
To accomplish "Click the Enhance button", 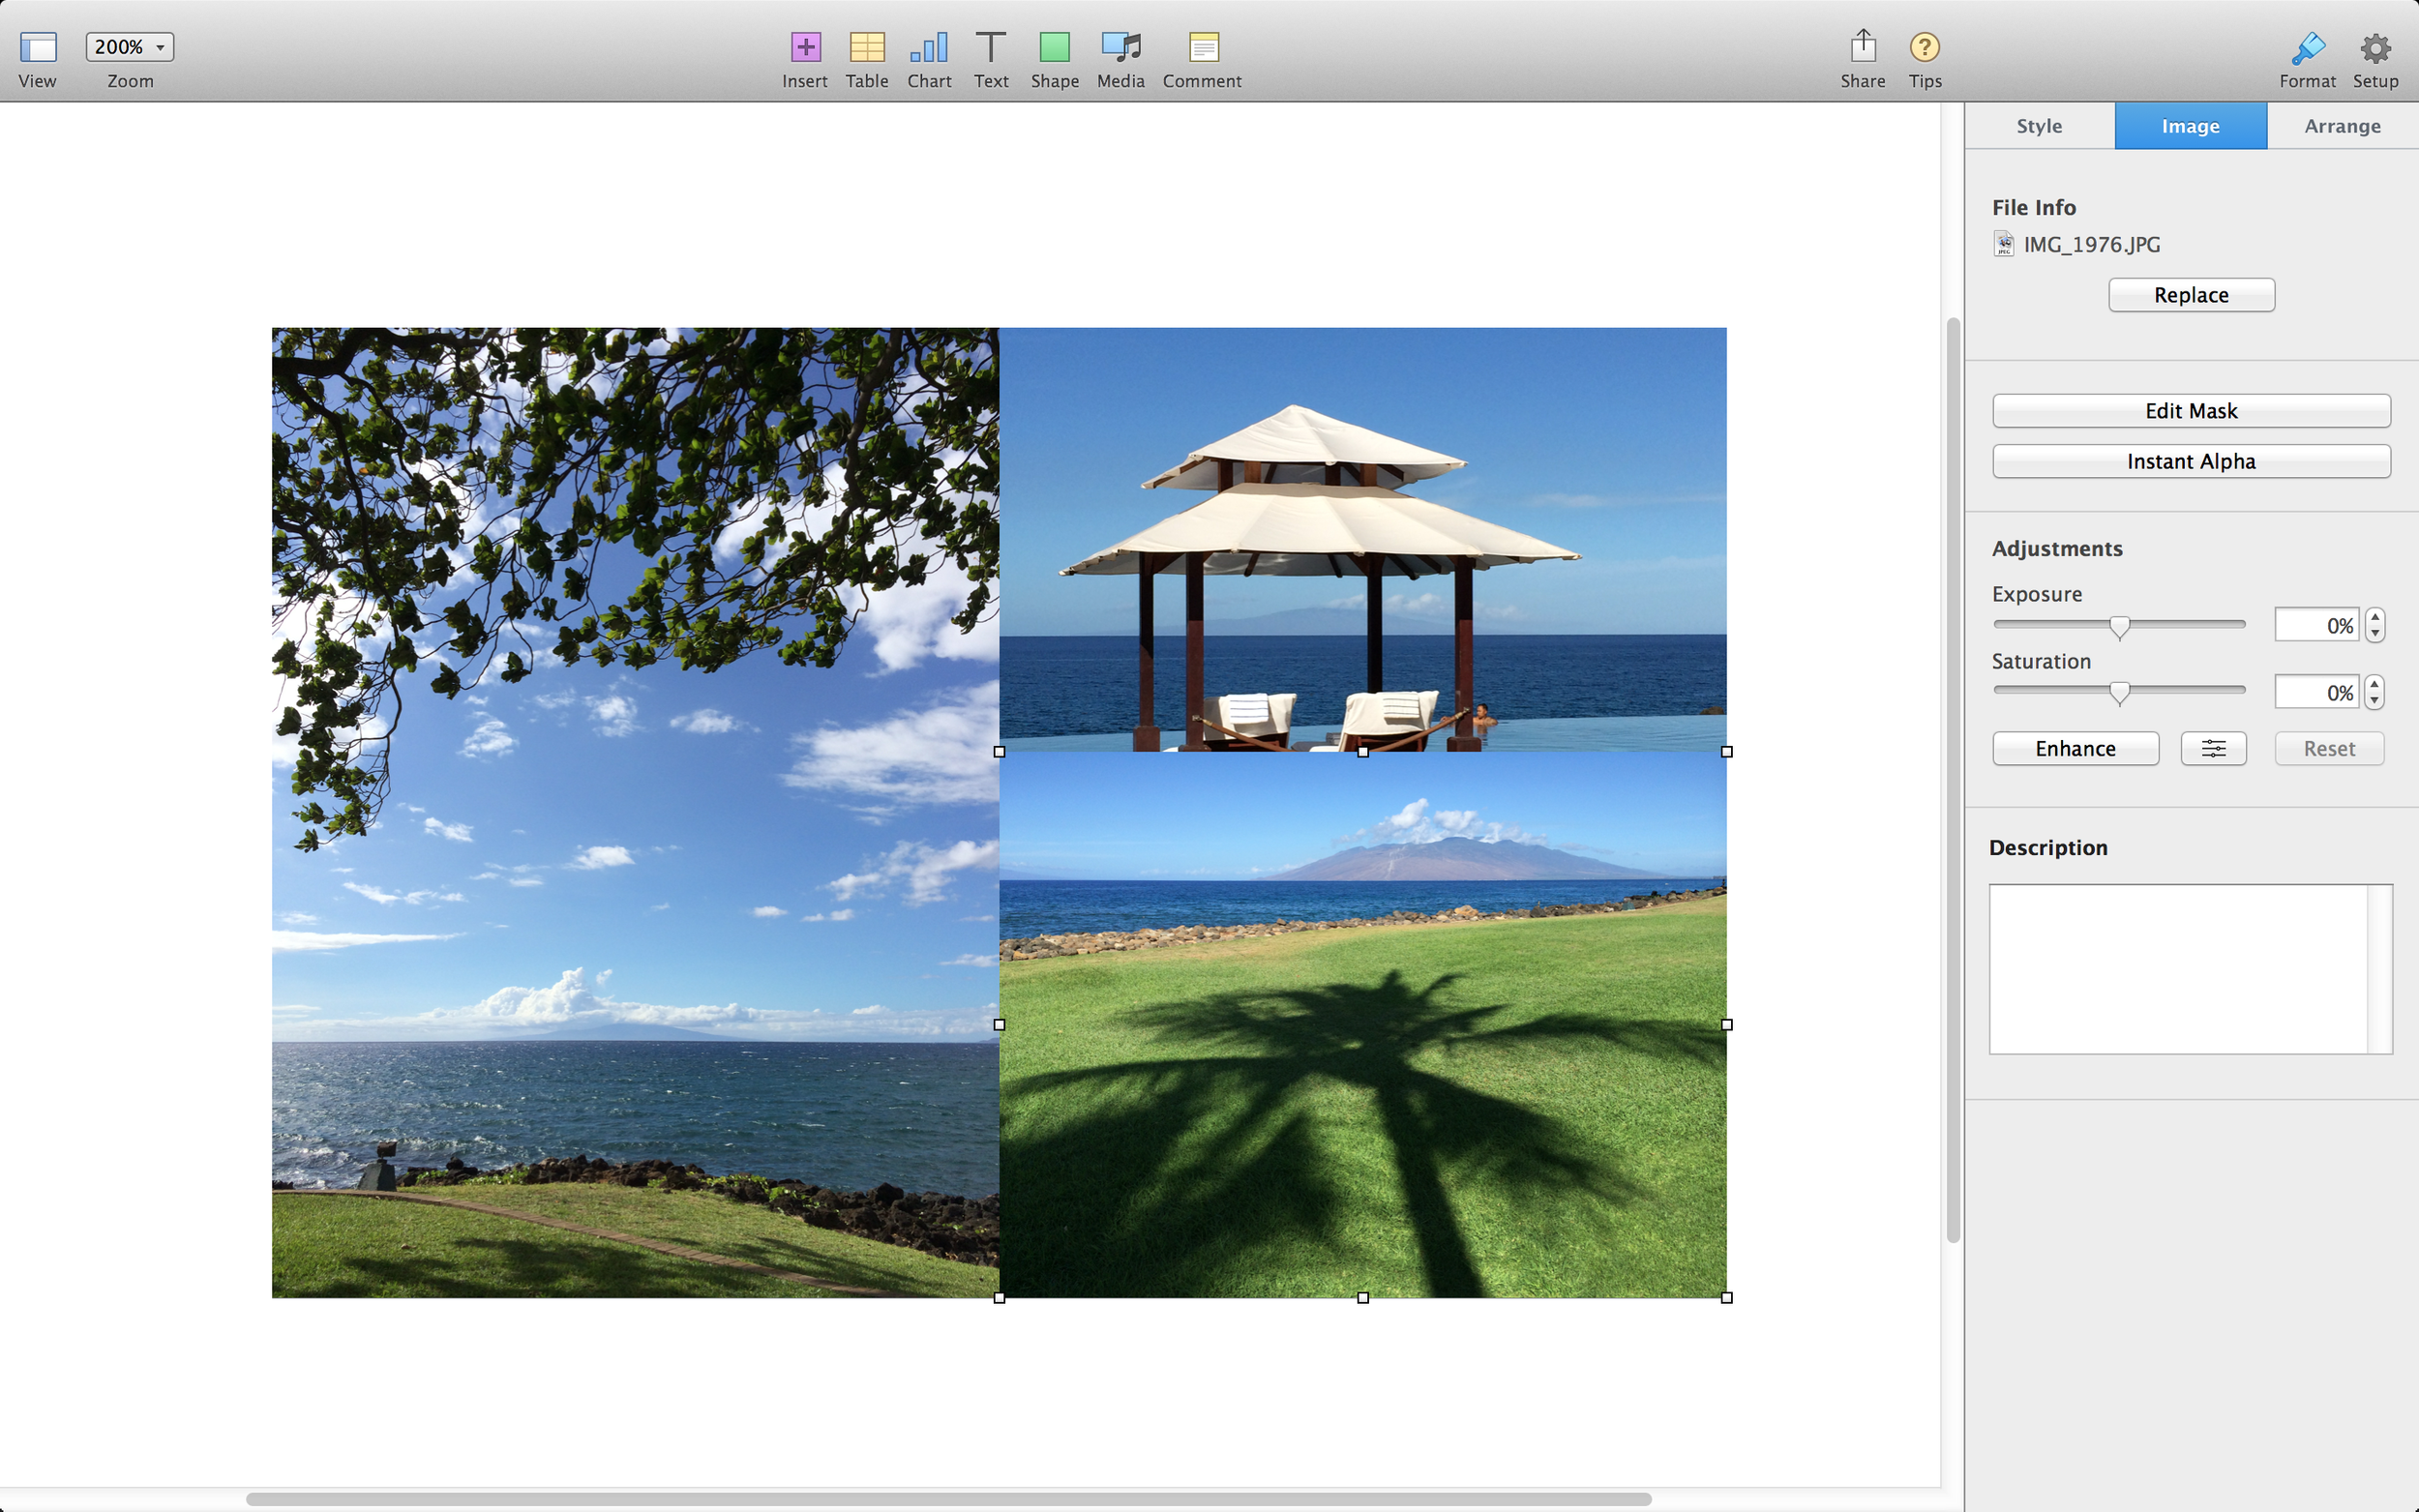I will click(2075, 748).
